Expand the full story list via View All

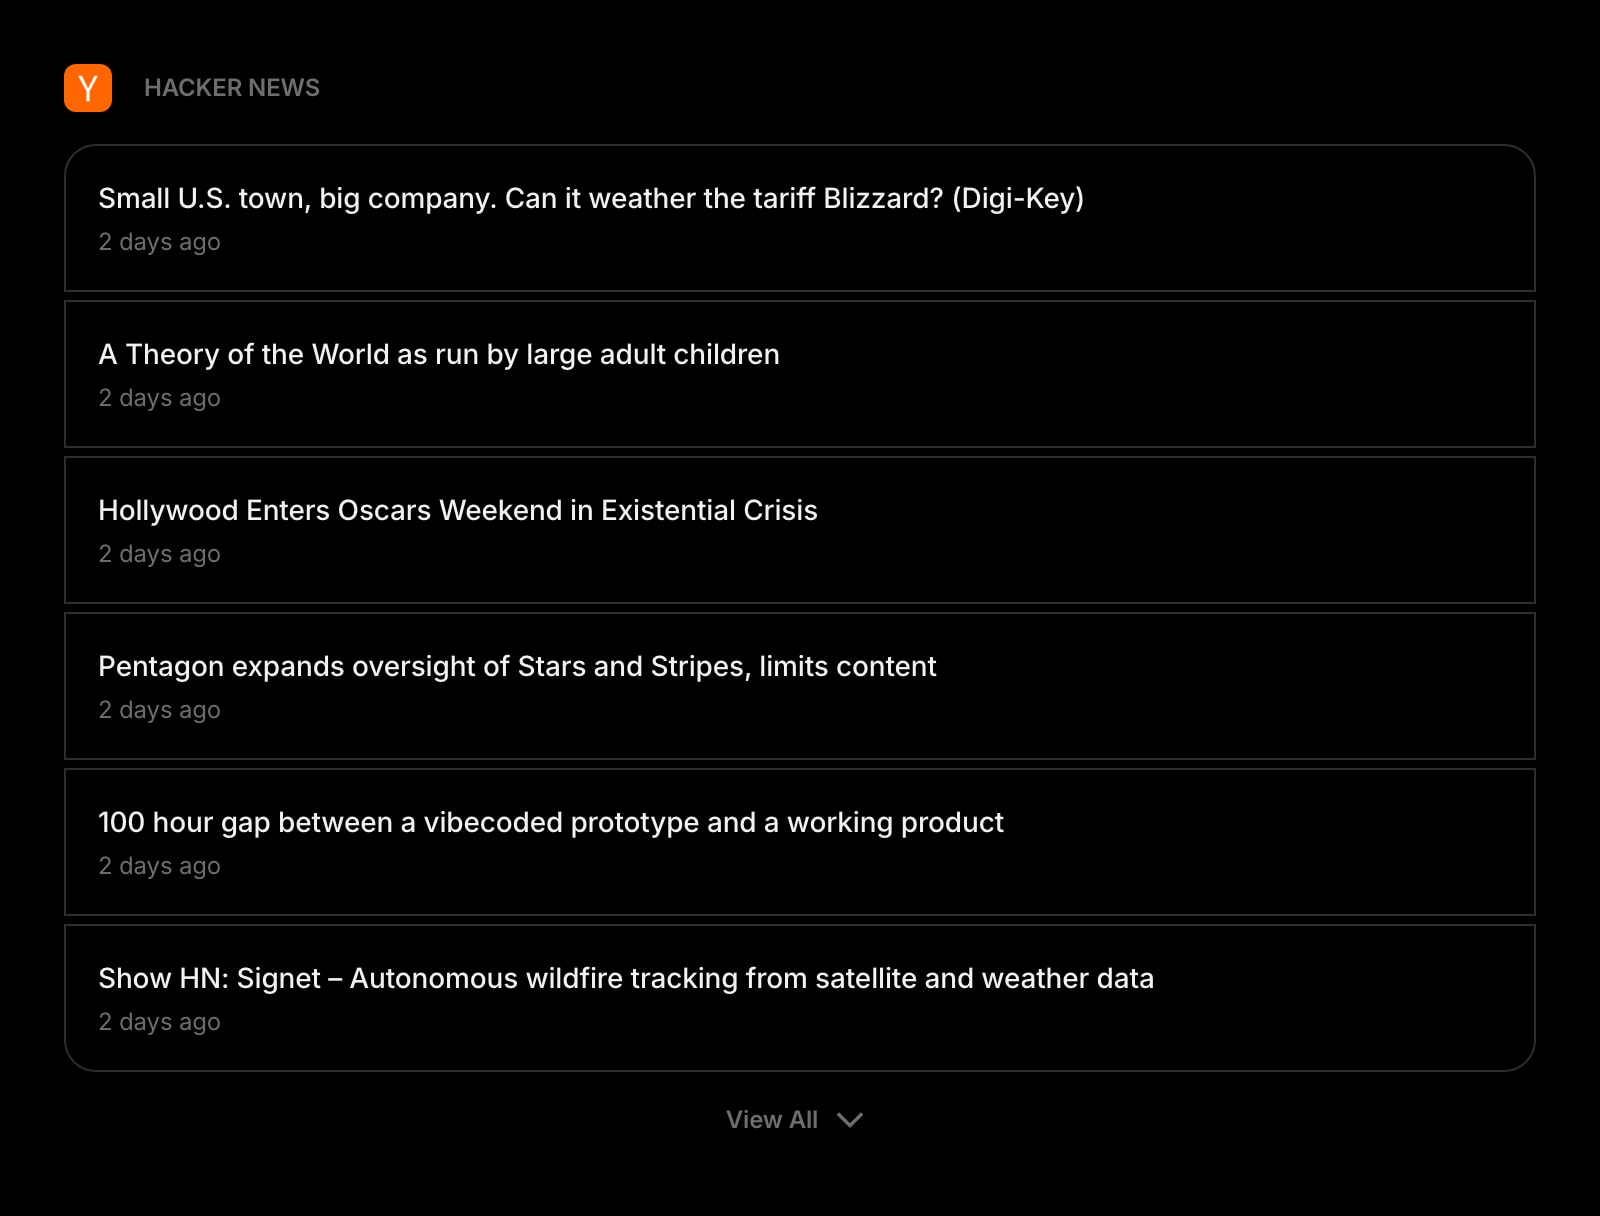click(x=772, y=1120)
